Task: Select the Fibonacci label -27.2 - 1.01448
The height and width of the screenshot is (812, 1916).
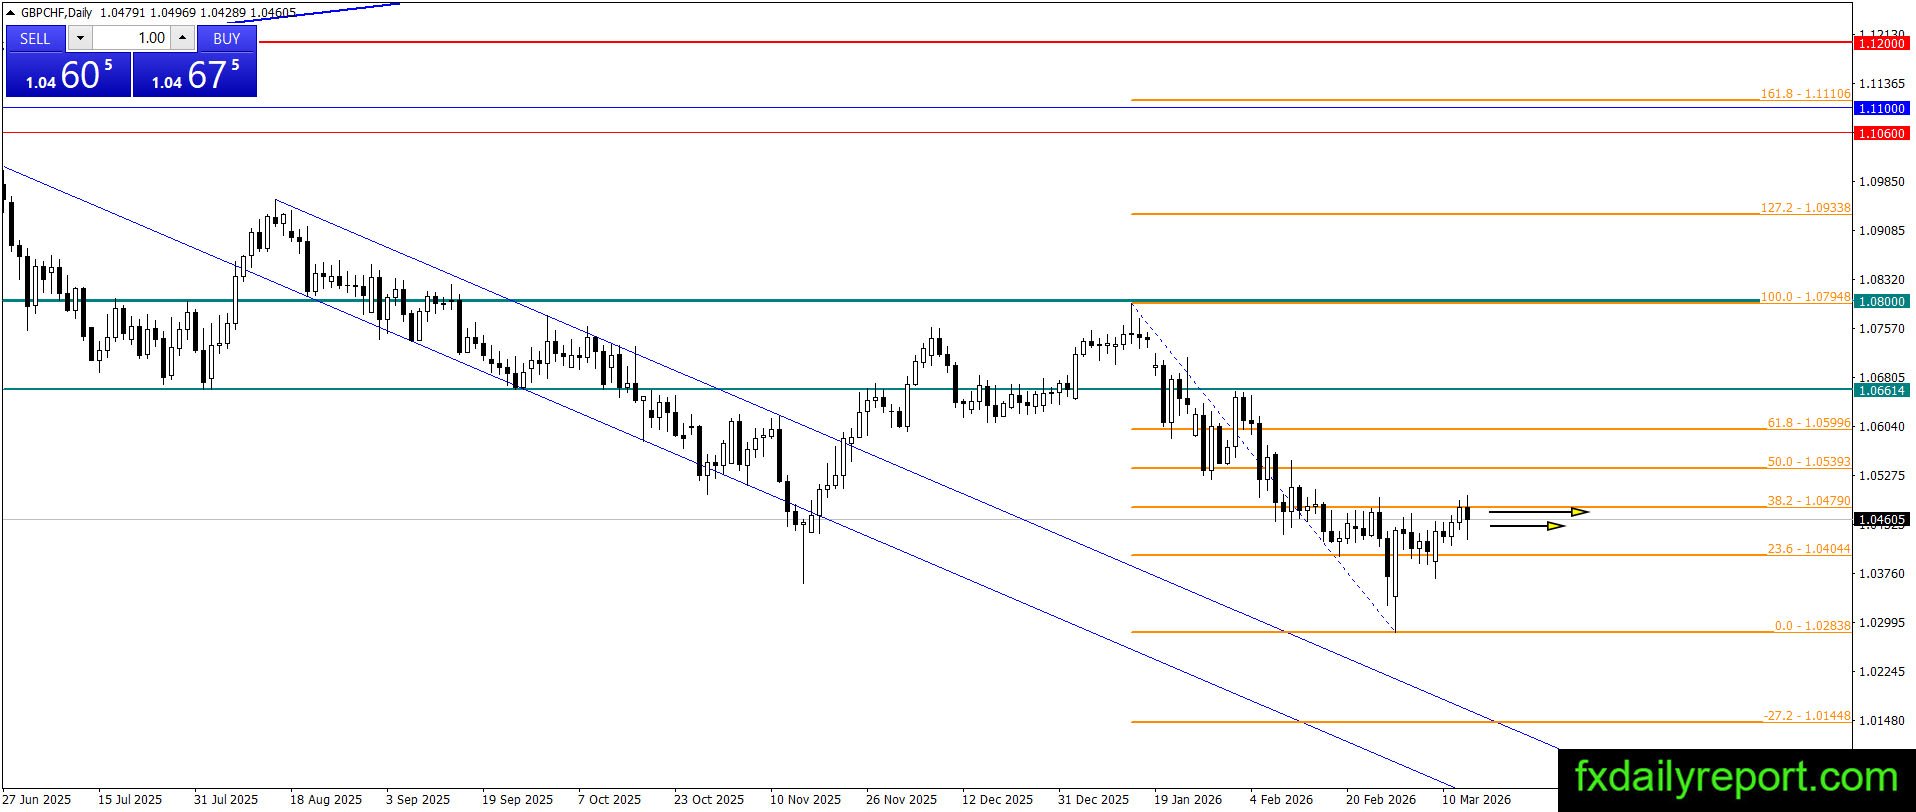Action: click(1806, 716)
